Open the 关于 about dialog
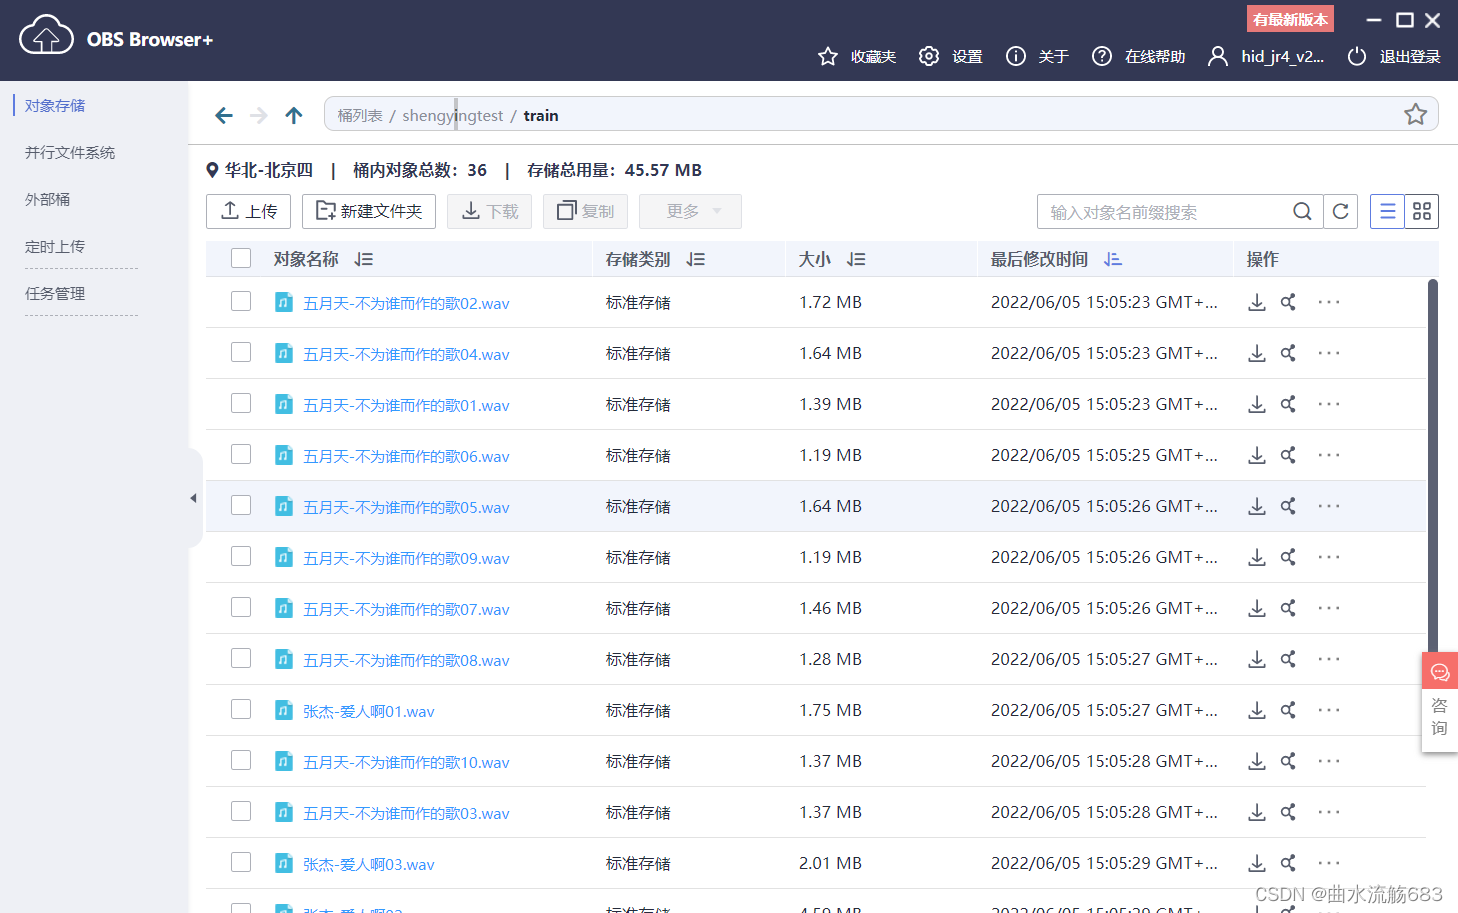The width and height of the screenshot is (1458, 913). coord(1037,57)
